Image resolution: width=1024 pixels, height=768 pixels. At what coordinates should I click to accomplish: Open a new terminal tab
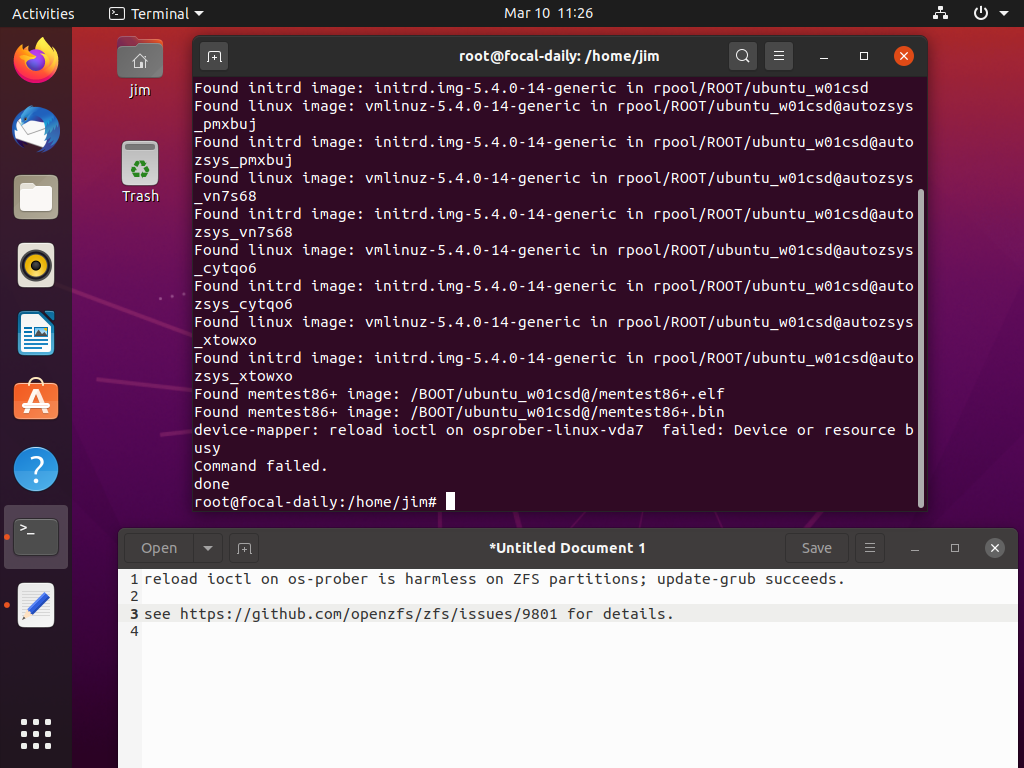(214, 56)
